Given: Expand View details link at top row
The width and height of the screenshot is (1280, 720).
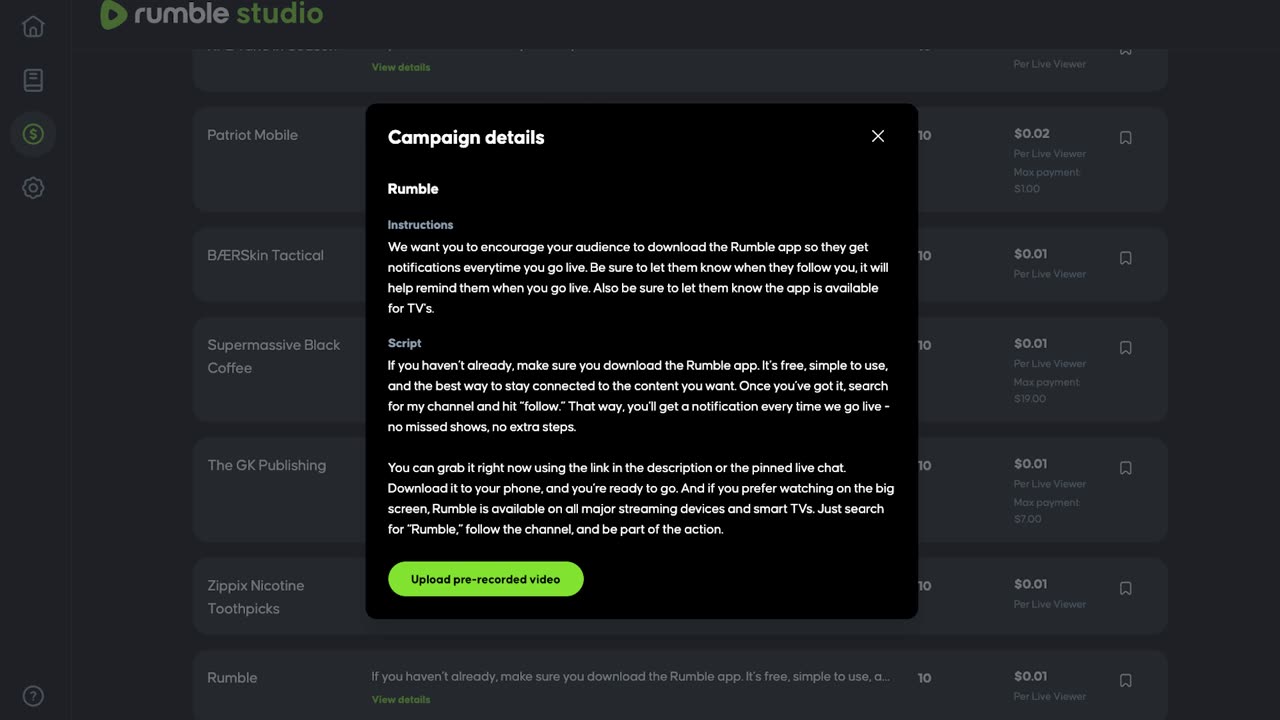Looking at the screenshot, I should coord(401,67).
